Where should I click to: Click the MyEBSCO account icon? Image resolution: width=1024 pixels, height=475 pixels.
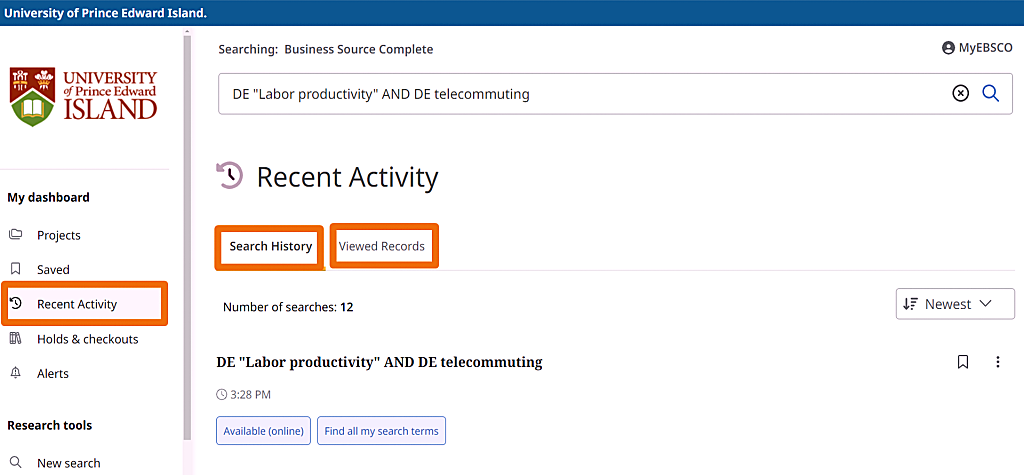click(948, 48)
